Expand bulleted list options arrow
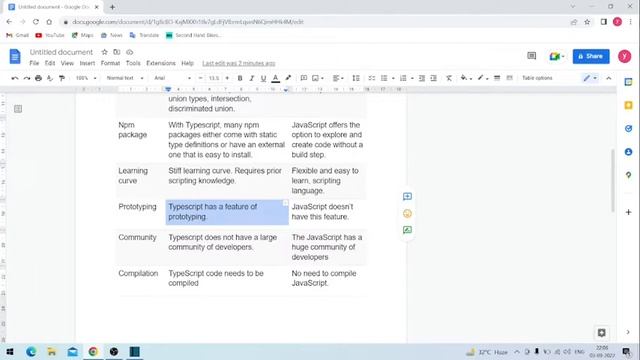640x360 pixels. 393,78
